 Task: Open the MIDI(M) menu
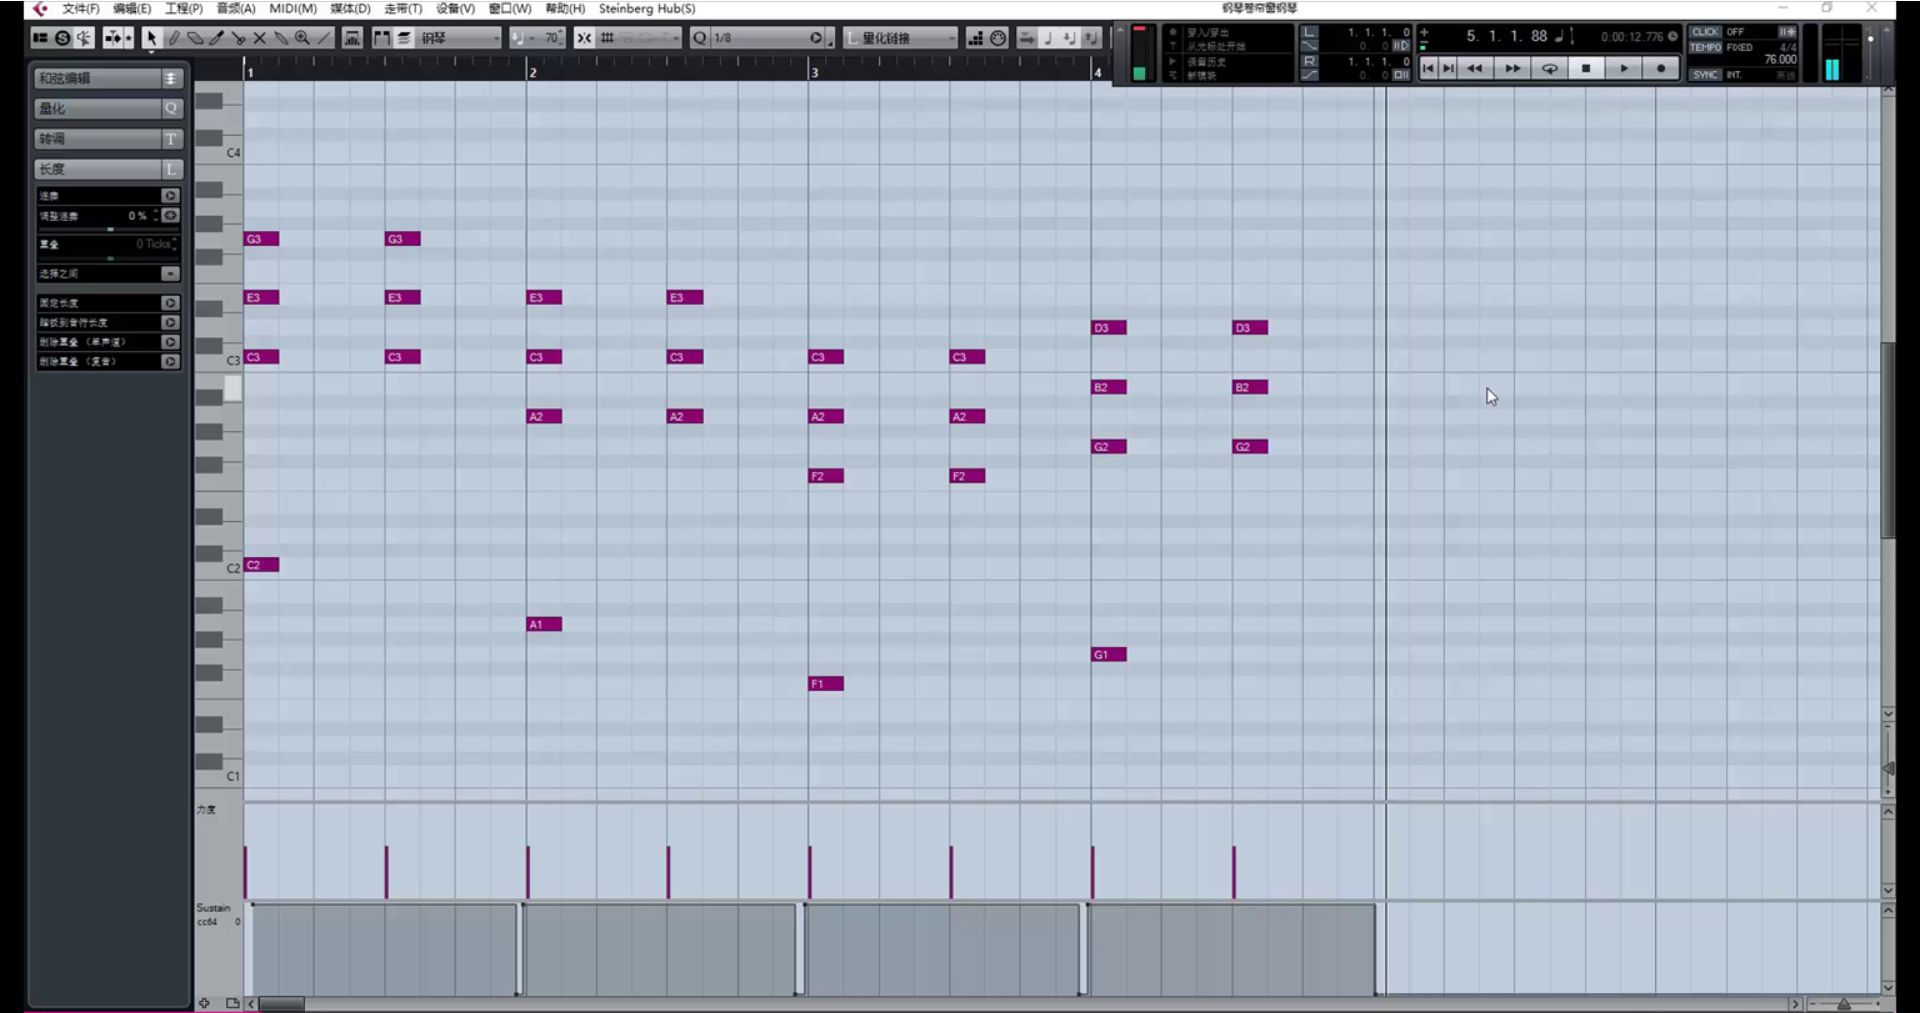(x=293, y=8)
